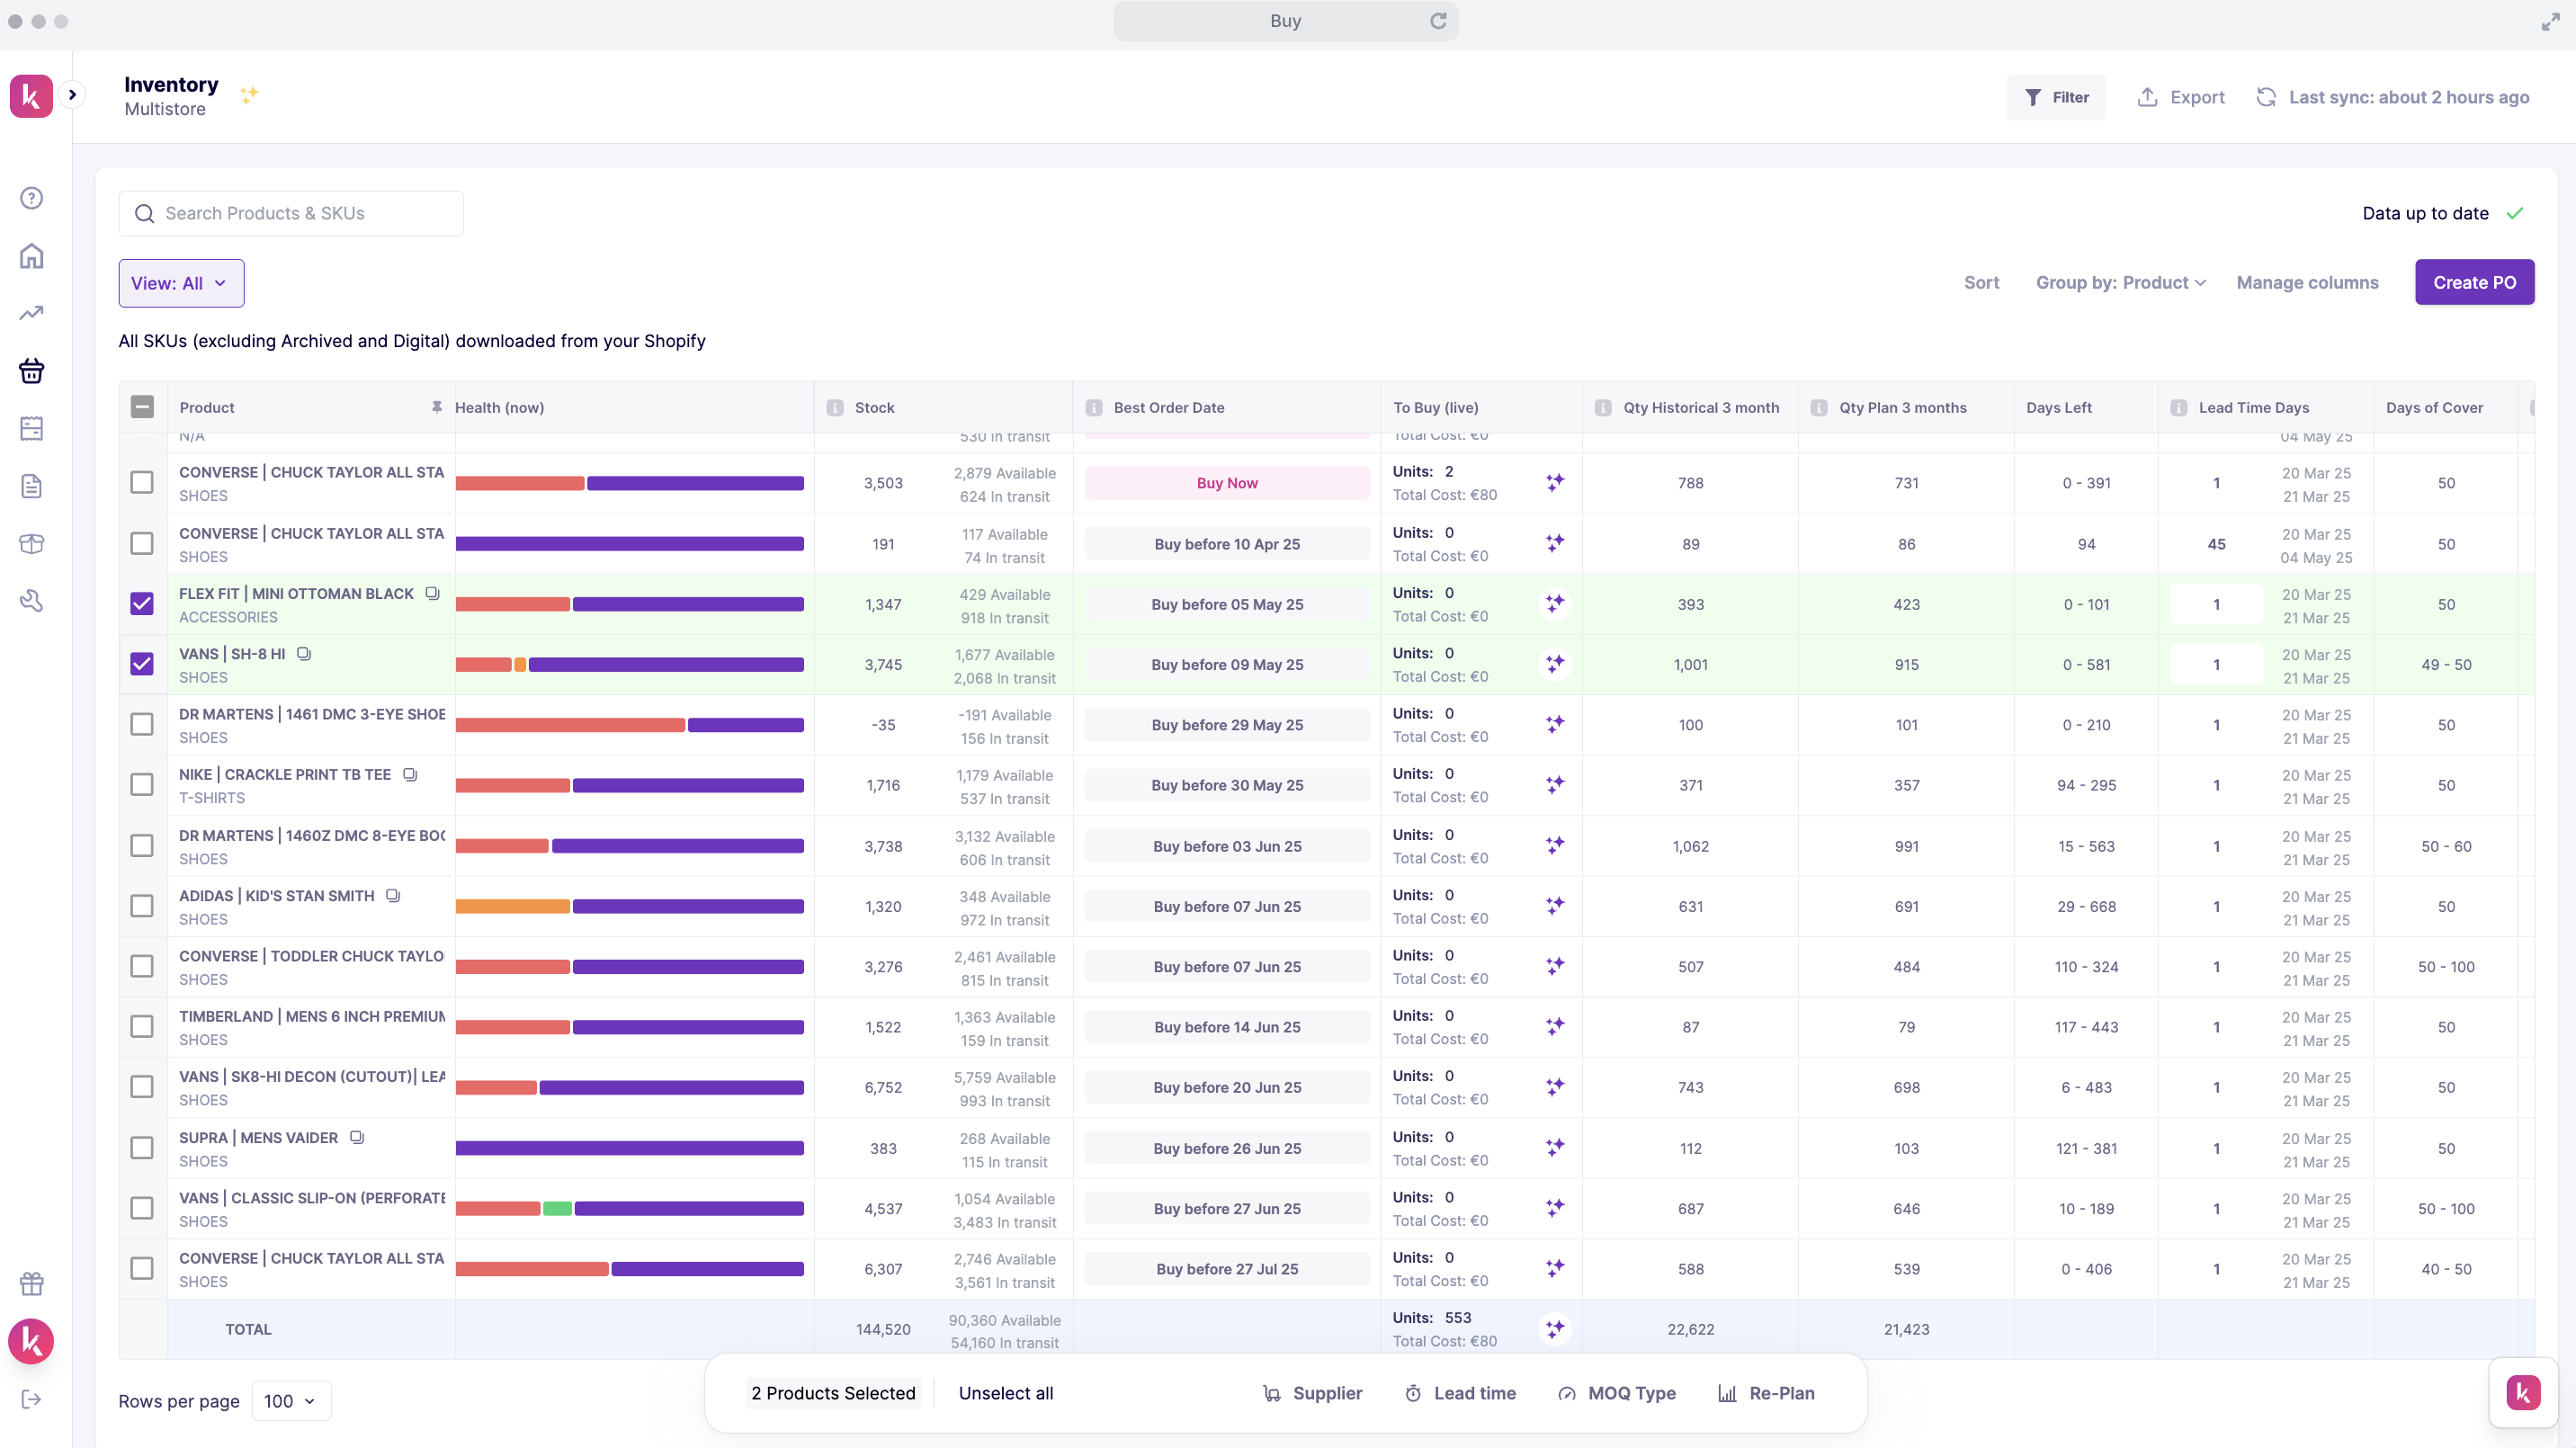Open Sort options
Viewport: 2576px width, 1448px height.
pyautogui.click(x=1981, y=283)
